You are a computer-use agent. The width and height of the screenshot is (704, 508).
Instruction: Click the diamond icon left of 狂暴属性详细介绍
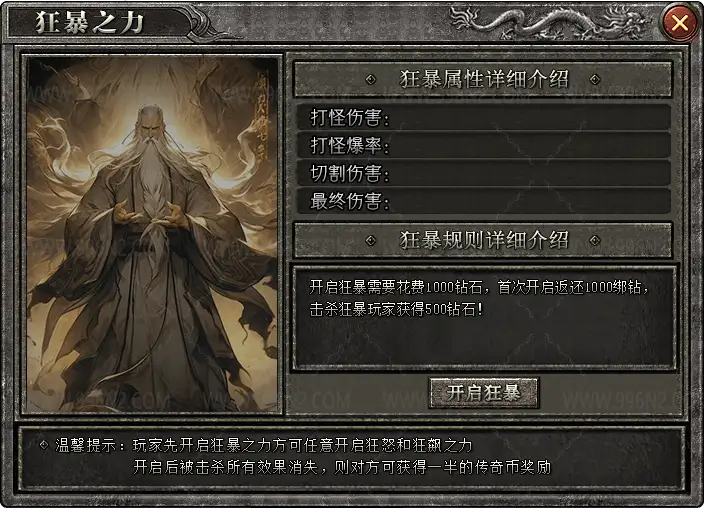pyautogui.click(x=371, y=80)
